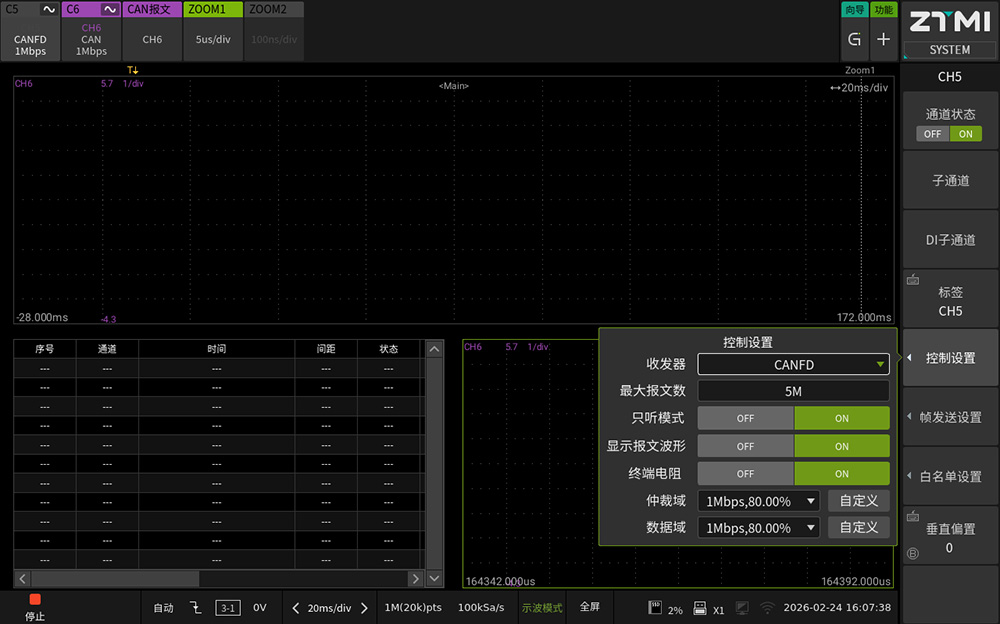1000x624 pixels.
Task: Open 帧发送设置 menu item
Action: (x=950, y=417)
